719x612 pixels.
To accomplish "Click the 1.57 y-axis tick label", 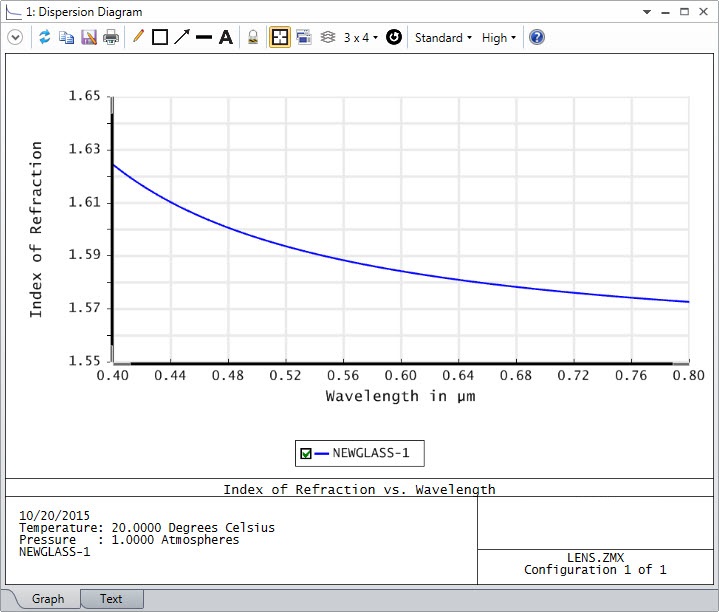I will click(x=84, y=308).
